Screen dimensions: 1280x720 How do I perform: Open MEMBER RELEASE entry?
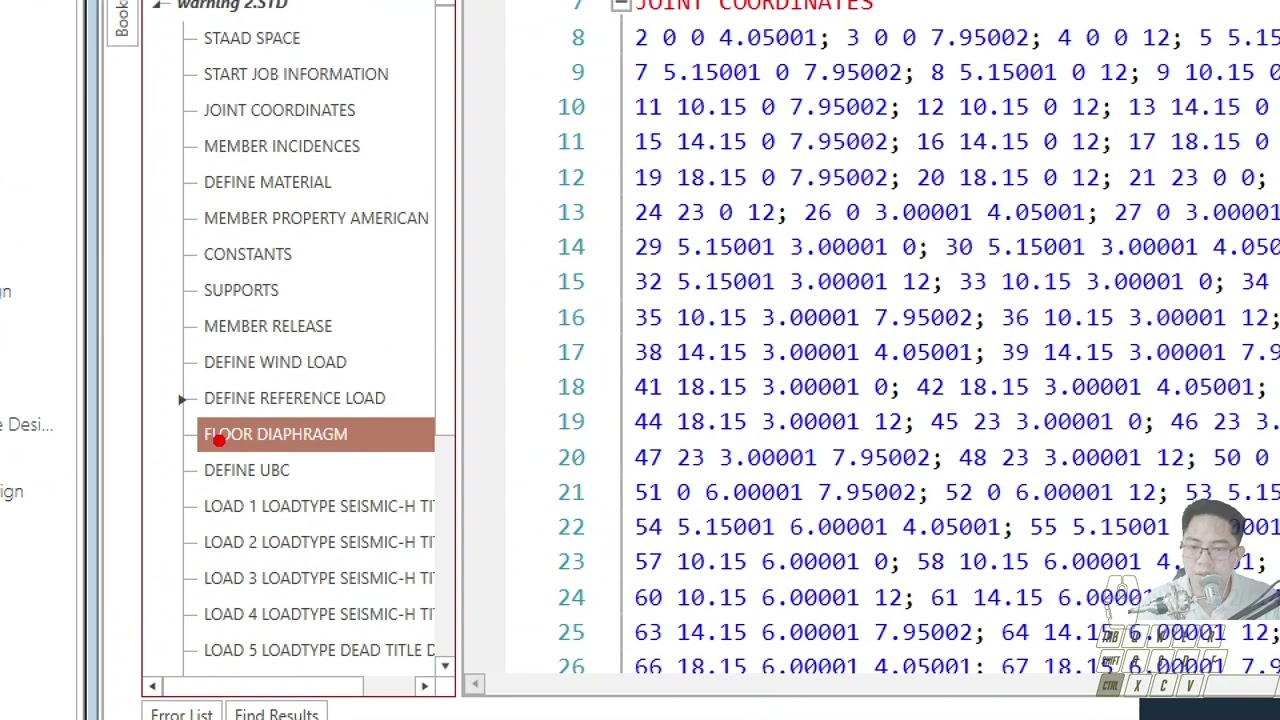[x=267, y=326]
